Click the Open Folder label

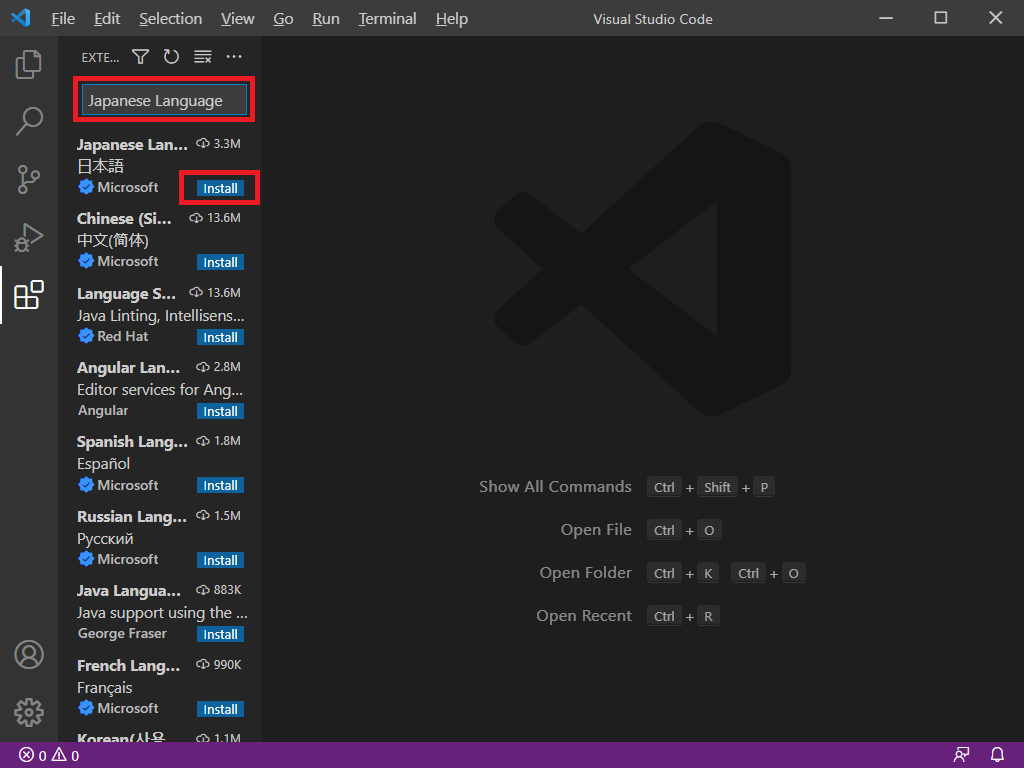[585, 573]
